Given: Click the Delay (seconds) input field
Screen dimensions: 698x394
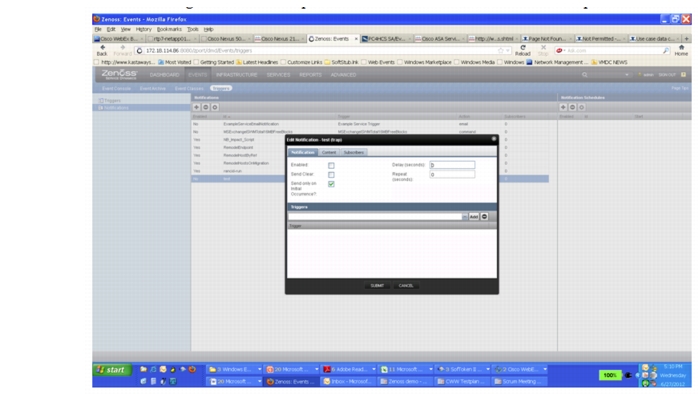Looking at the screenshot, I should [x=452, y=165].
